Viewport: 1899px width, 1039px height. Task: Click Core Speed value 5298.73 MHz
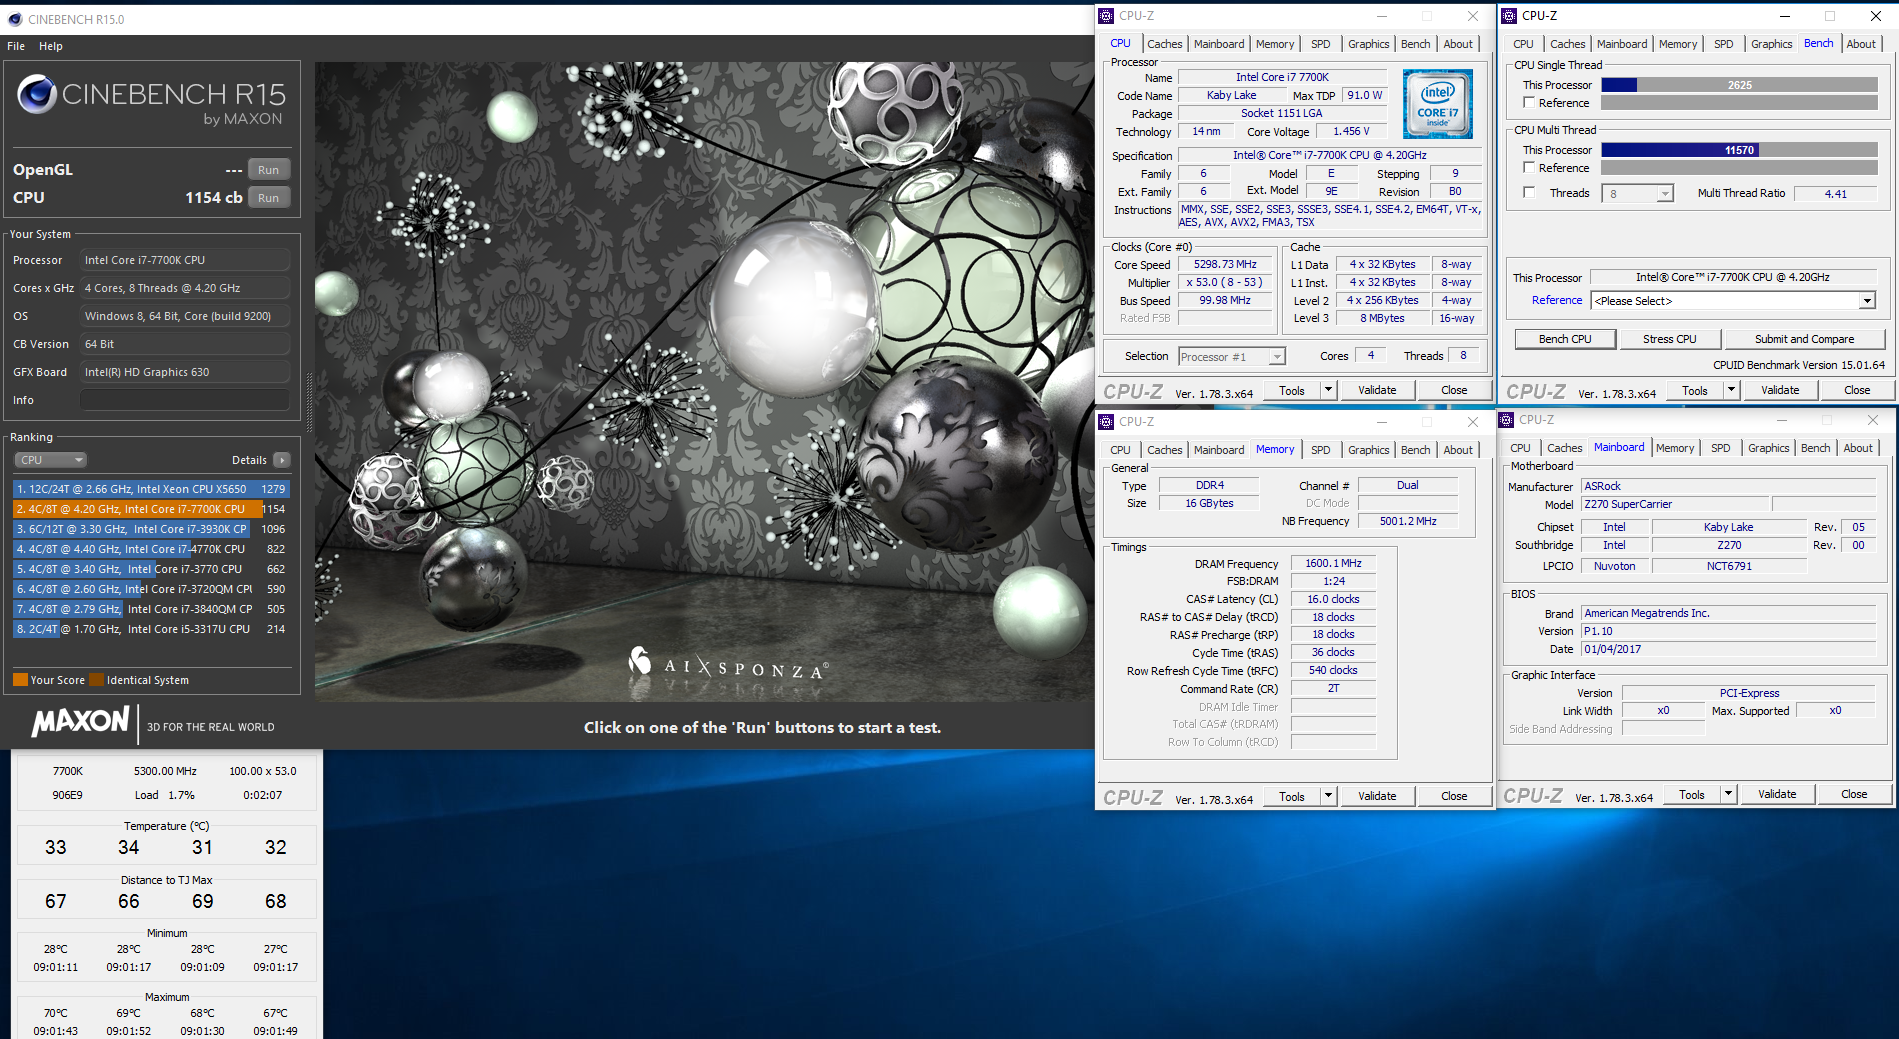(x=1225, y=264)
